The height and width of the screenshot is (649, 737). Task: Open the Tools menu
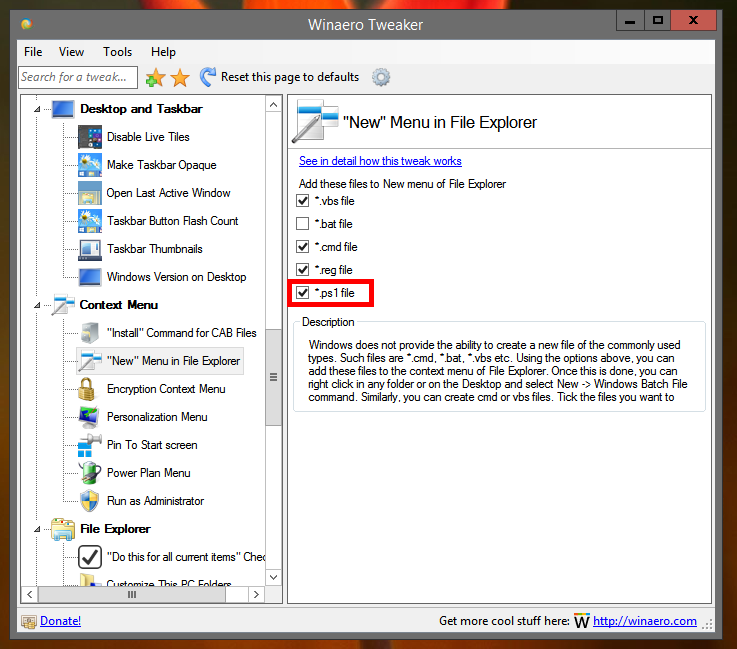118,52
